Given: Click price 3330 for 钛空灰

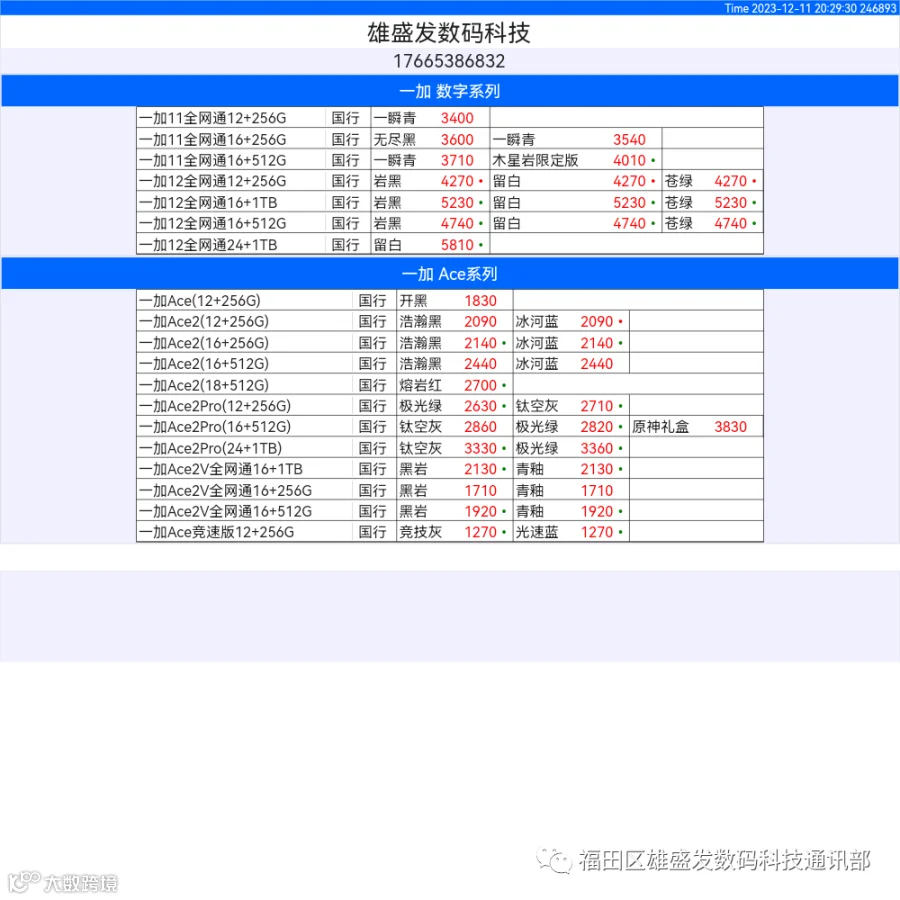Looking at the screenshot, I should [x=480, y=448].
